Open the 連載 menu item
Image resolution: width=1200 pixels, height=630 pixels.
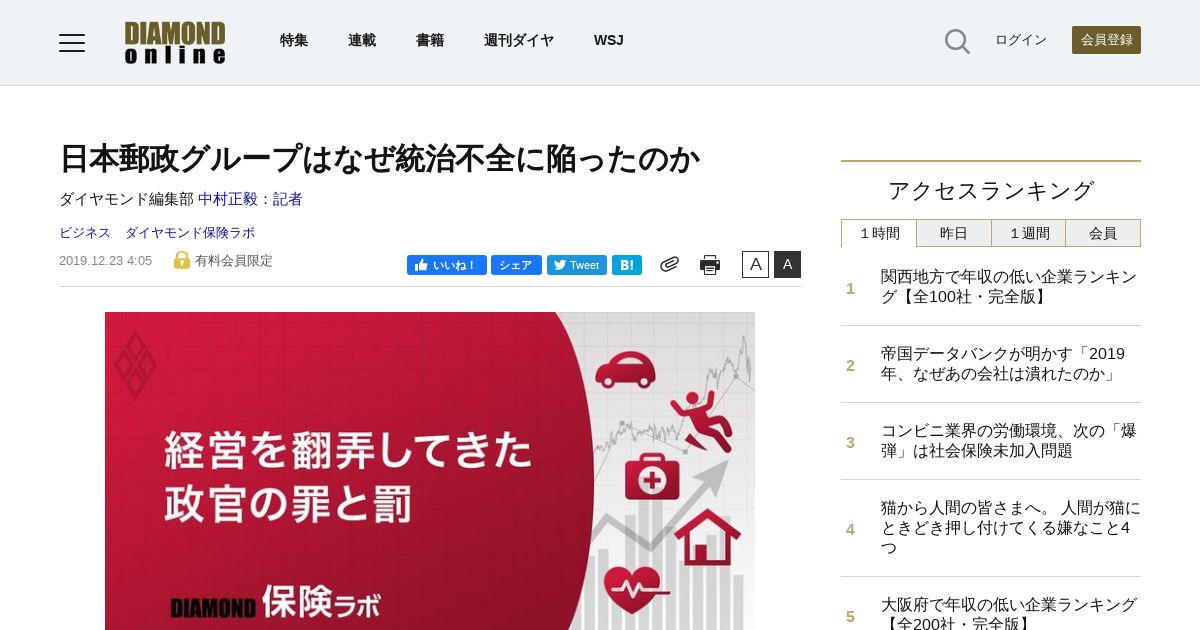362,41
